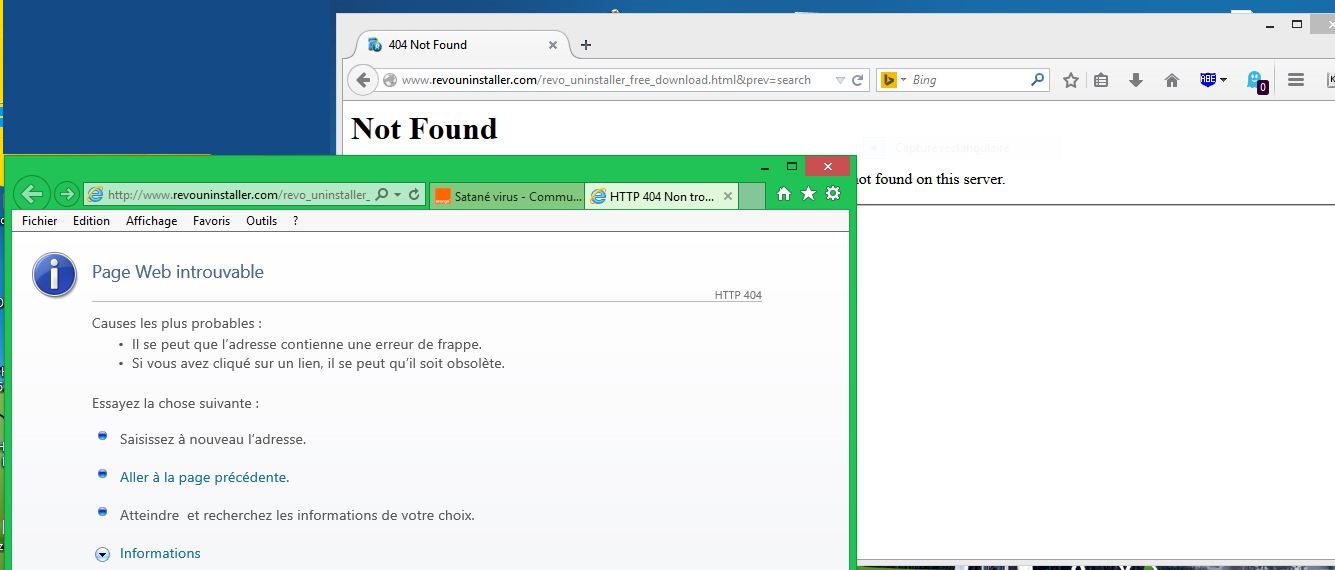Click the 'HTTP 404' label
This screenshot has width=1335, height=570.
point(738,295)
